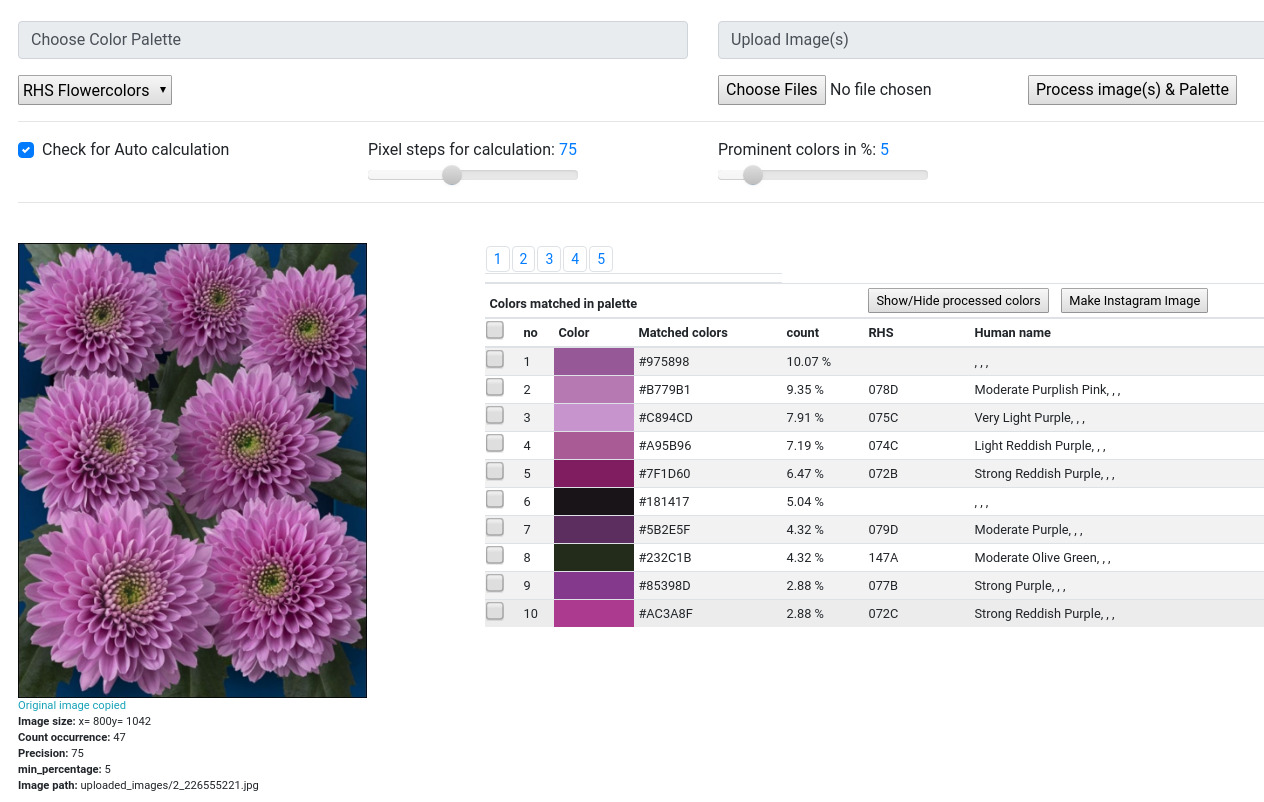This screenshot has width=1264, height=802.
Task: Click Show/Hide processed colors button
Action: pos(958,300)
